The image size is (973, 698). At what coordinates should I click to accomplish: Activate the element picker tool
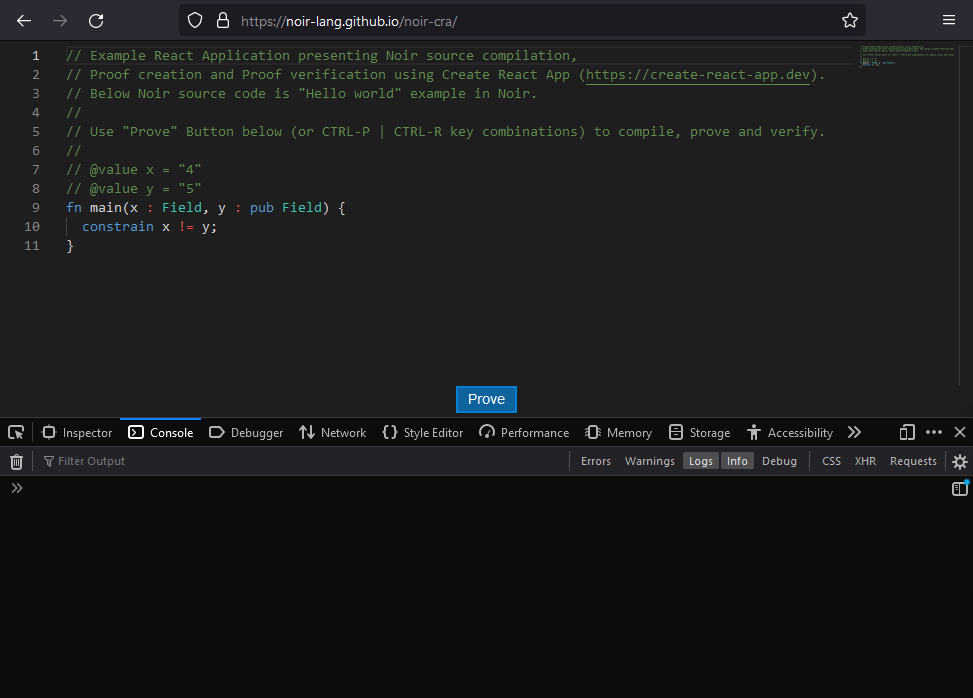click(16, 432)
